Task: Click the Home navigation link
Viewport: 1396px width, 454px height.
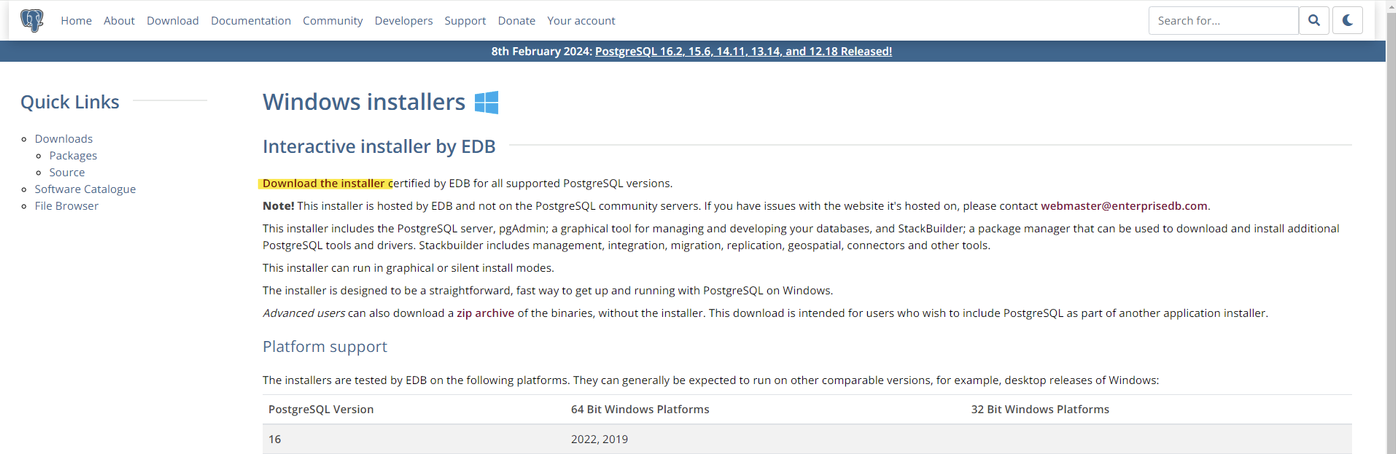Action: pos(76,20)
